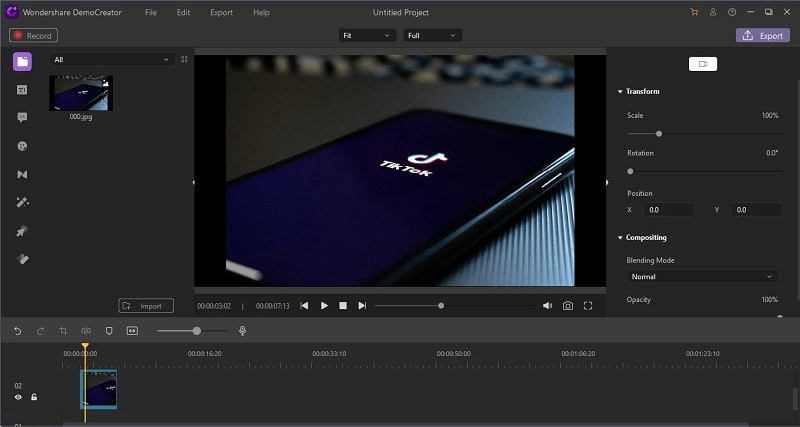This screenshot has height=427, width=800.
Task: Start voiceover with the microphone icon
Action: (243, 331)
